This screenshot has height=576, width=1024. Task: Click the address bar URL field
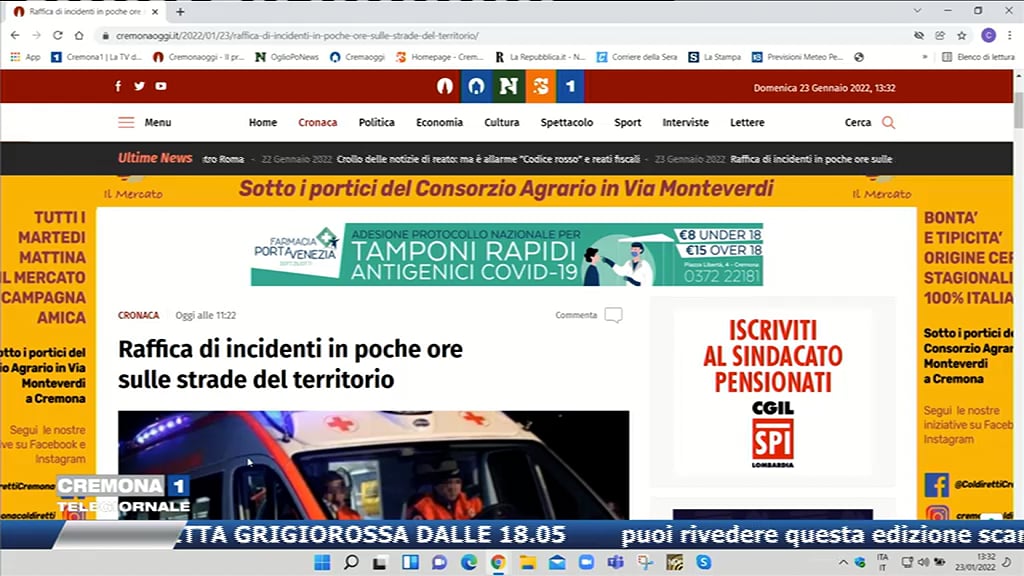pos(400,35)
